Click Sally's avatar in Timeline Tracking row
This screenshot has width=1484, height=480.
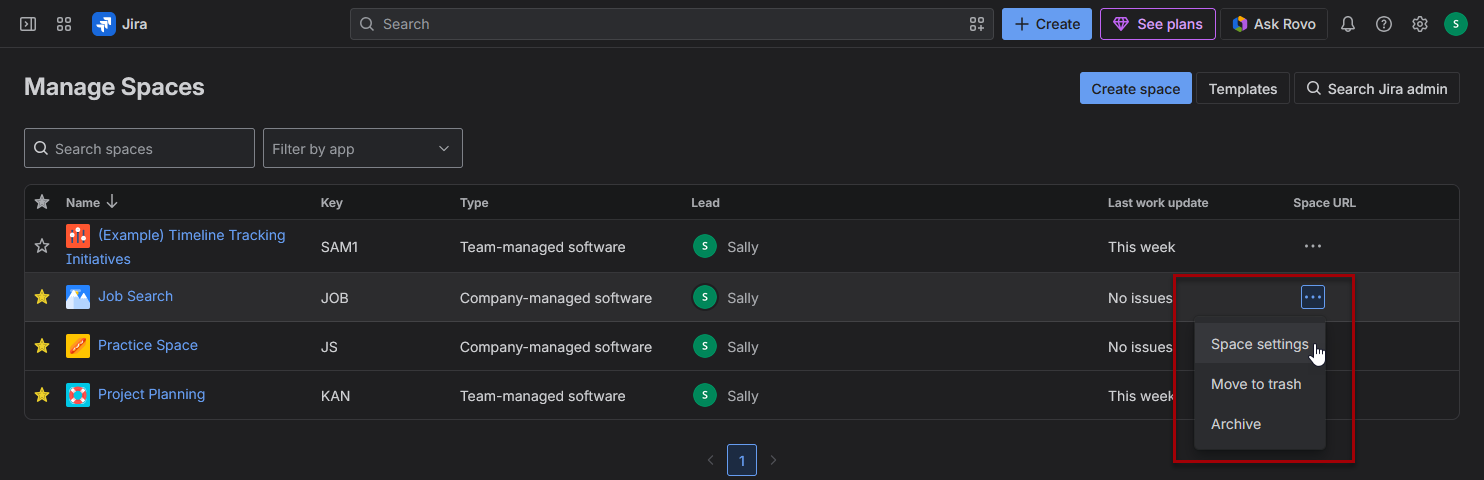coord(705,246)
